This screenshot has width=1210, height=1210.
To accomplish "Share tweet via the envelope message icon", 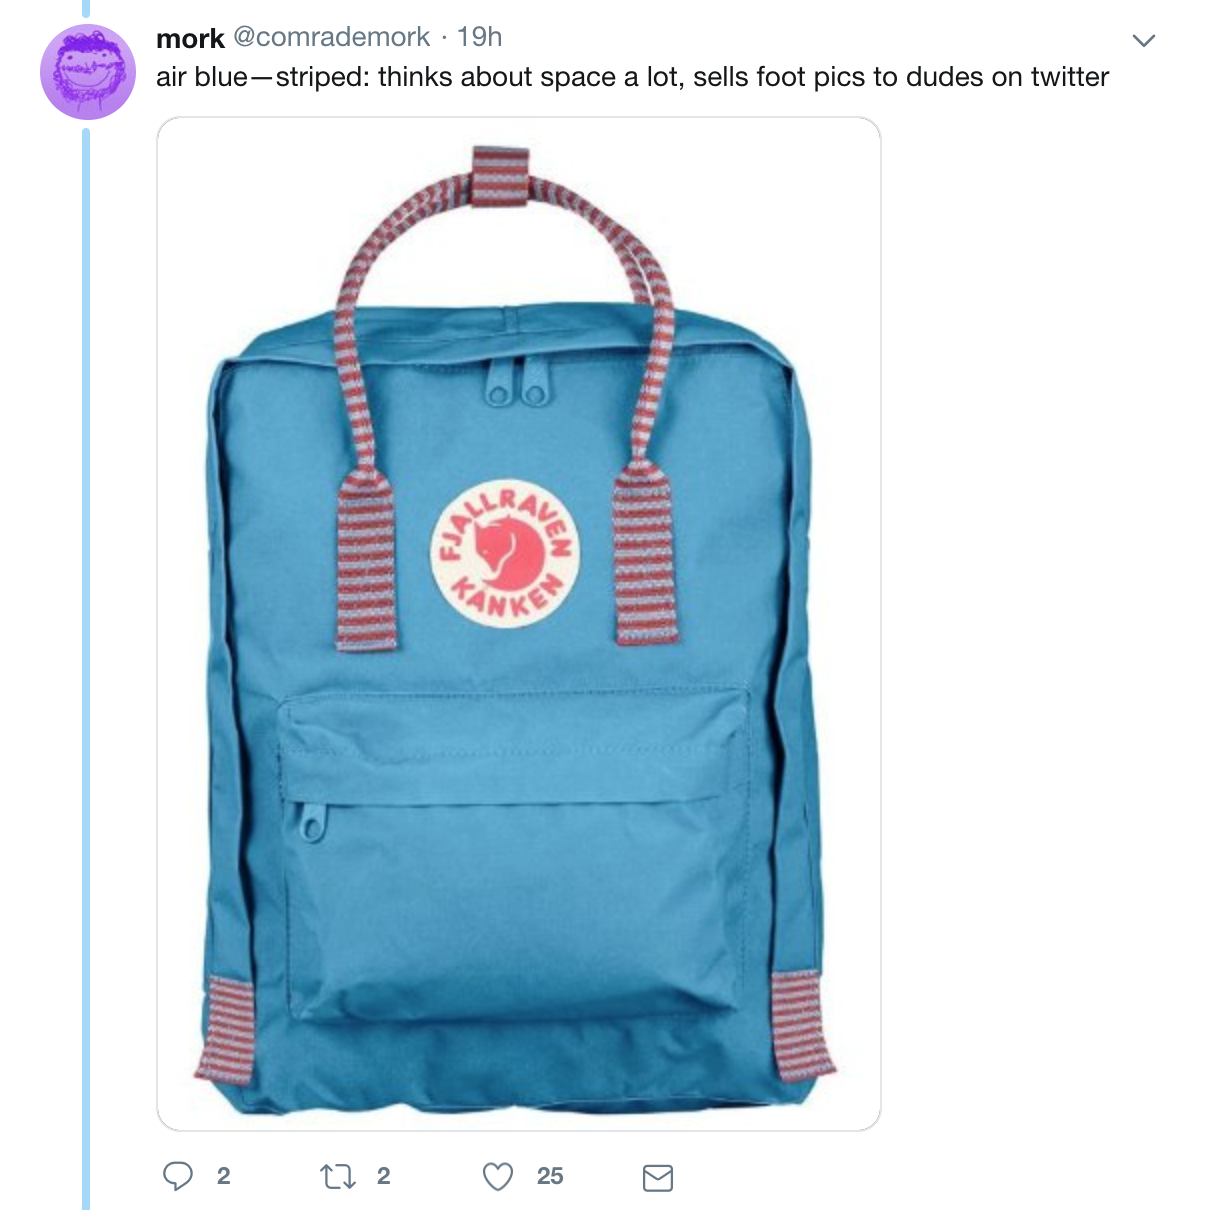I will click(657, 1178).
